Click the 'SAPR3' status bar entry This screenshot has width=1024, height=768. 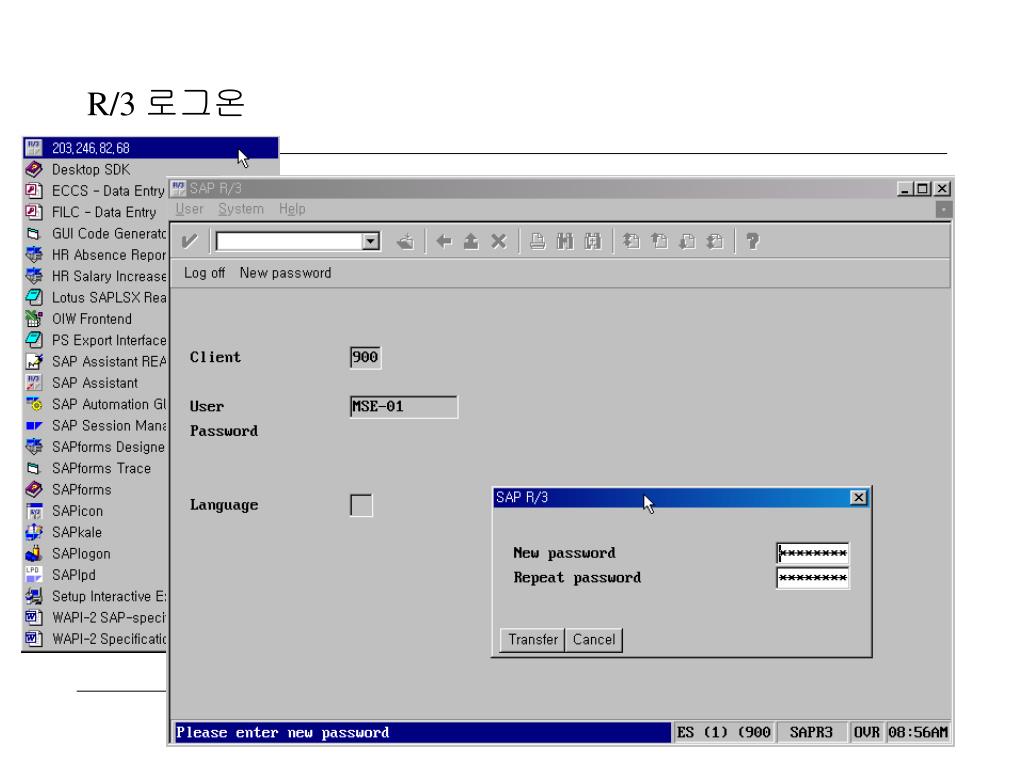click(x=811, y=733)
